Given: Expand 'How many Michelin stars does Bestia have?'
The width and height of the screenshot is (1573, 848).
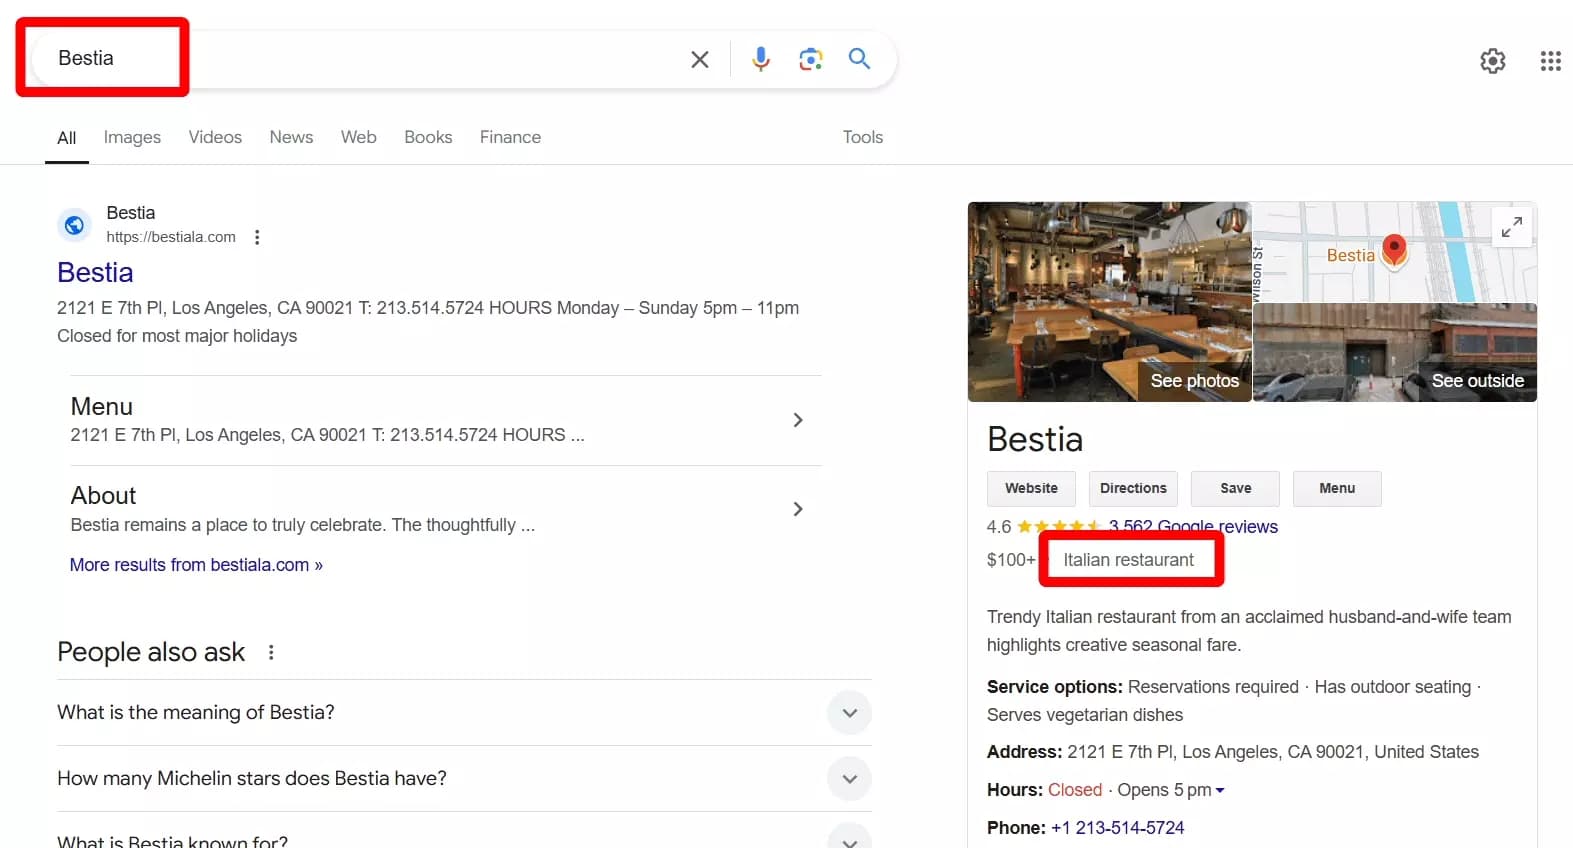Looking at the screenshot, I should (x=464, y=779).
